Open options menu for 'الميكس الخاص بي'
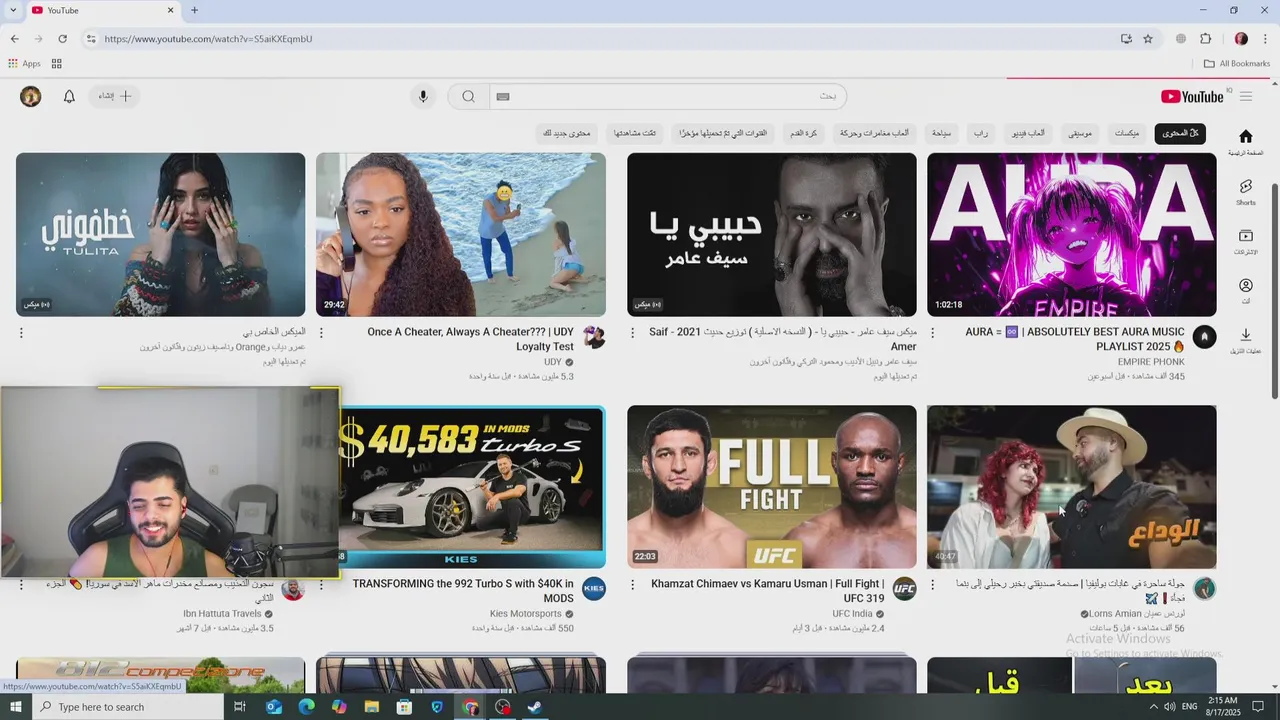Viewport: 1280px width, 720px height. coord(21,333)
